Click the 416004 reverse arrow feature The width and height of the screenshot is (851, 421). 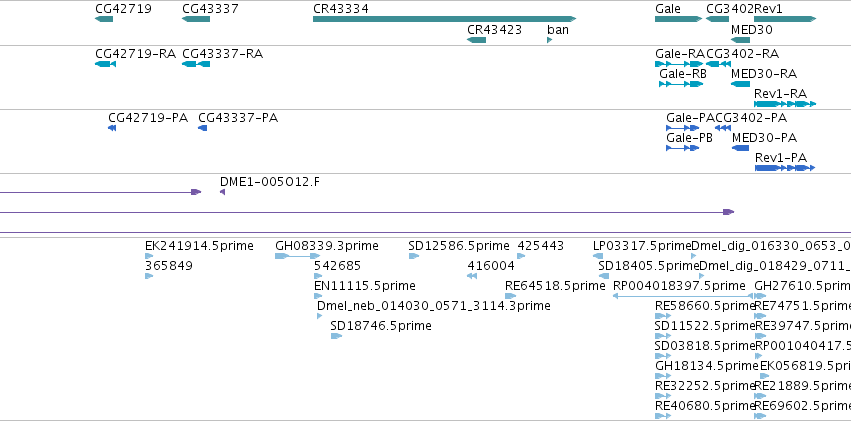coord(472,276)
